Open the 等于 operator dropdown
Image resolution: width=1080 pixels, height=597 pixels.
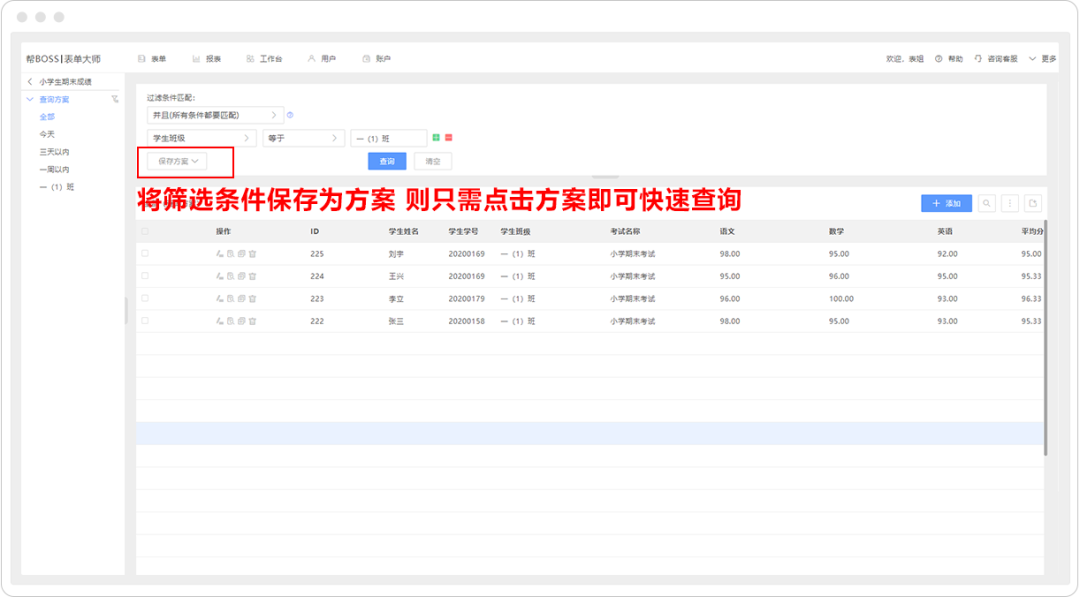pos(304,138)
